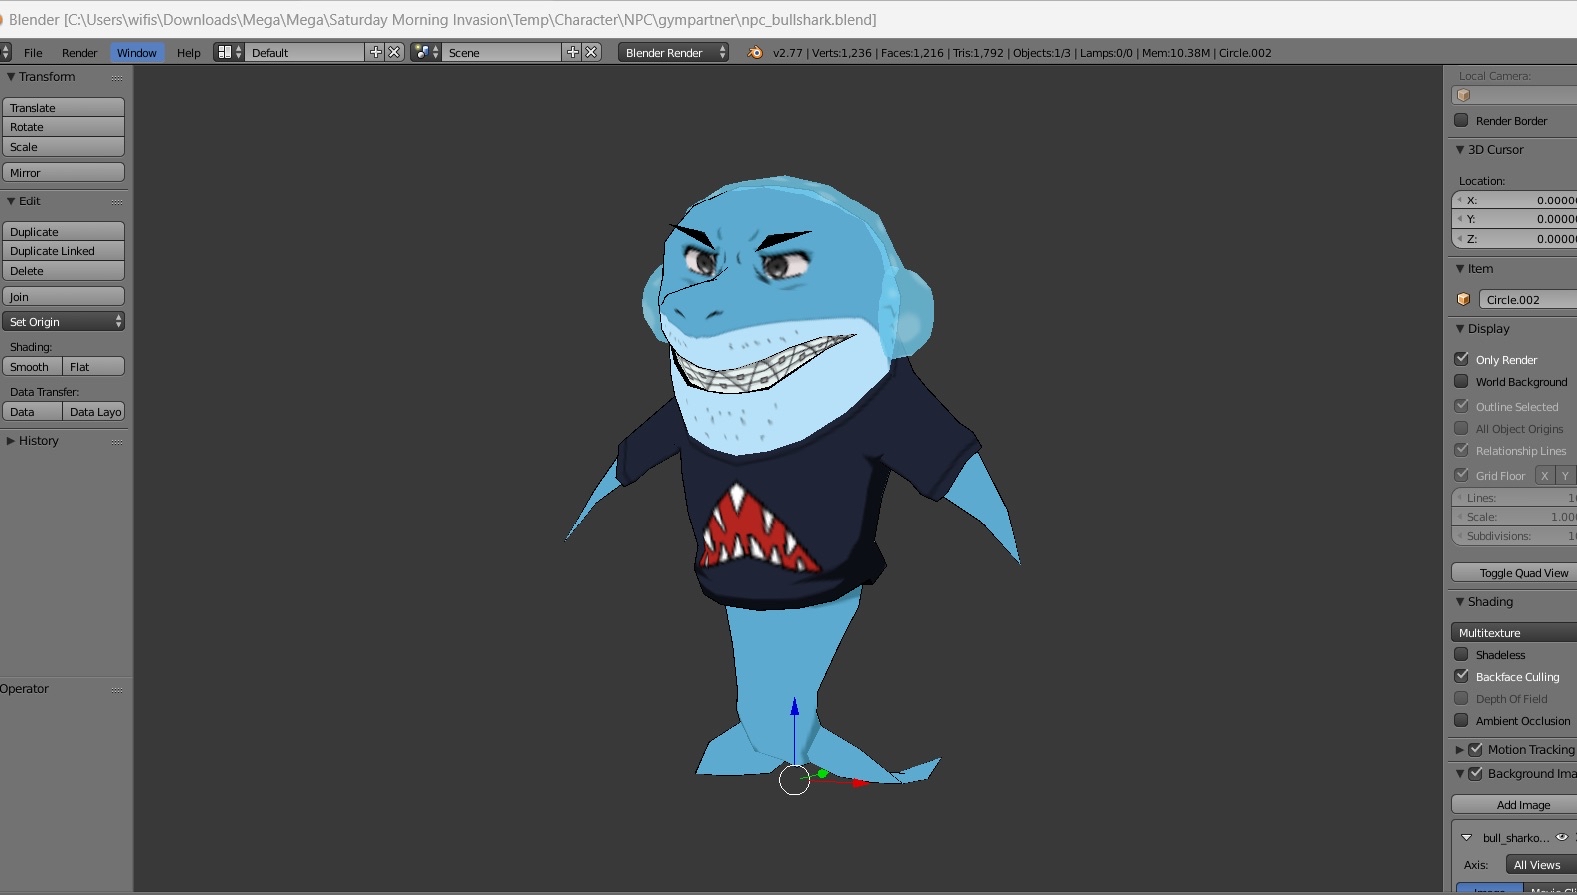Delete the Default screen layout with the X icon
1577x895 pixels.
pyautogui.click(x=395, y=52)
